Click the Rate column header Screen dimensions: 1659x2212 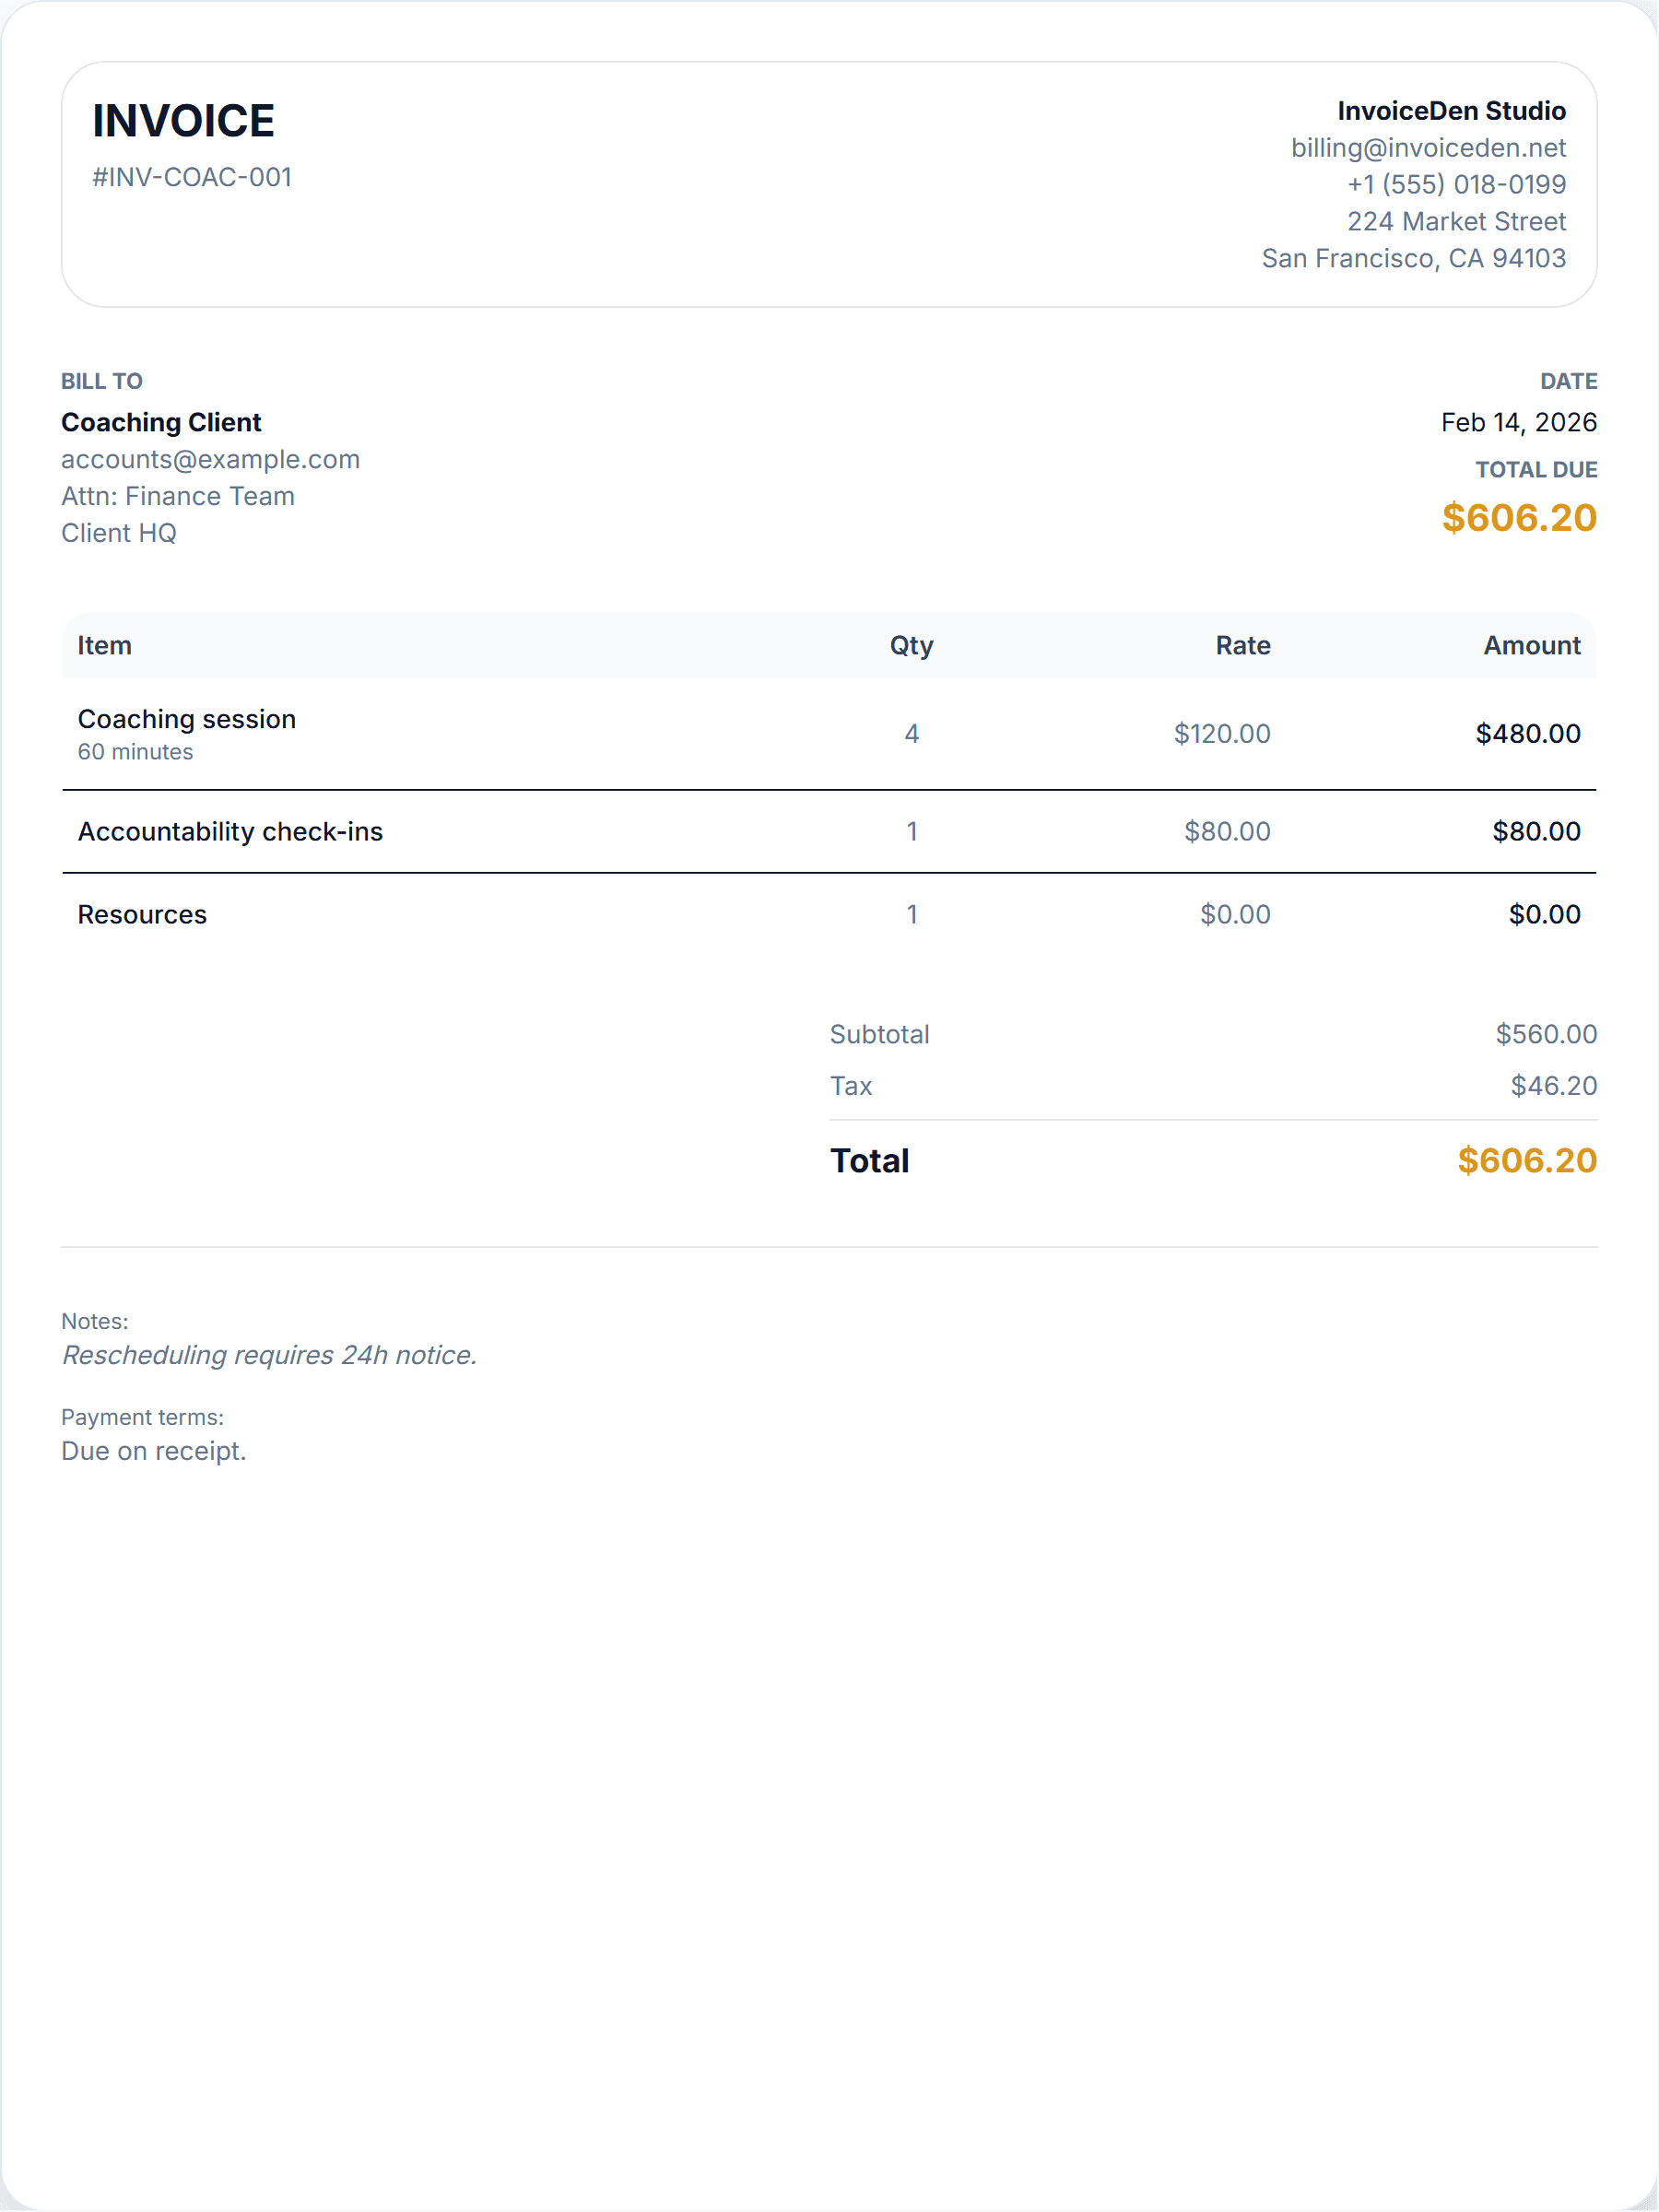[1242, 646]
